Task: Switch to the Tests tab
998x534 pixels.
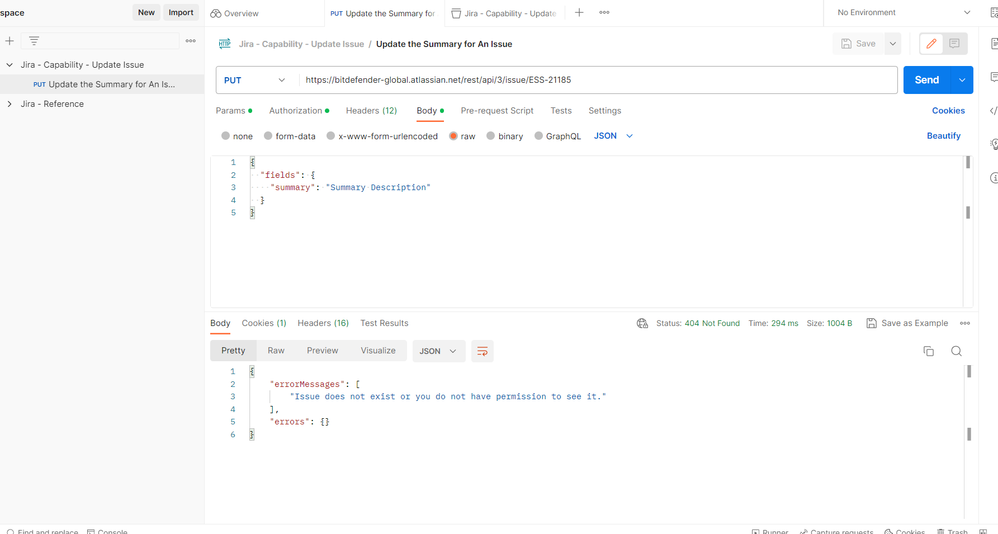Action: [x=561, y=111]
